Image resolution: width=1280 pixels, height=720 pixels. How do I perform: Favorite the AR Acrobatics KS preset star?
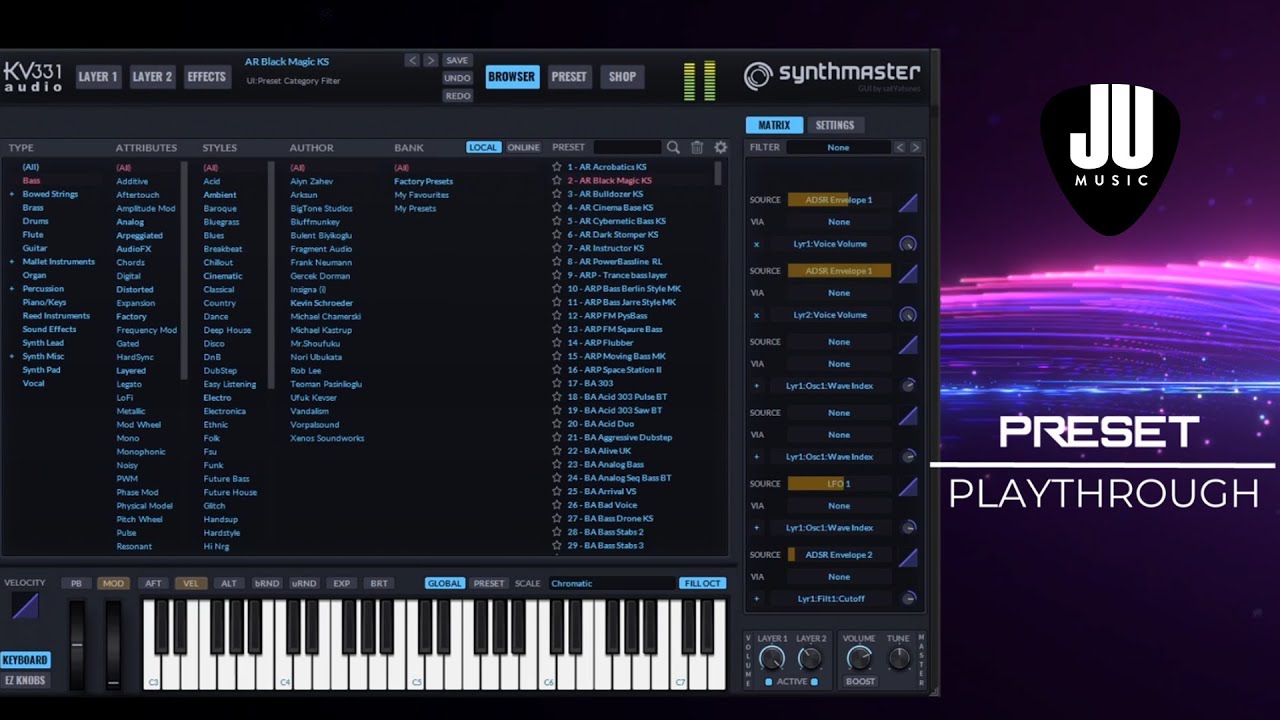coord(558,167)
